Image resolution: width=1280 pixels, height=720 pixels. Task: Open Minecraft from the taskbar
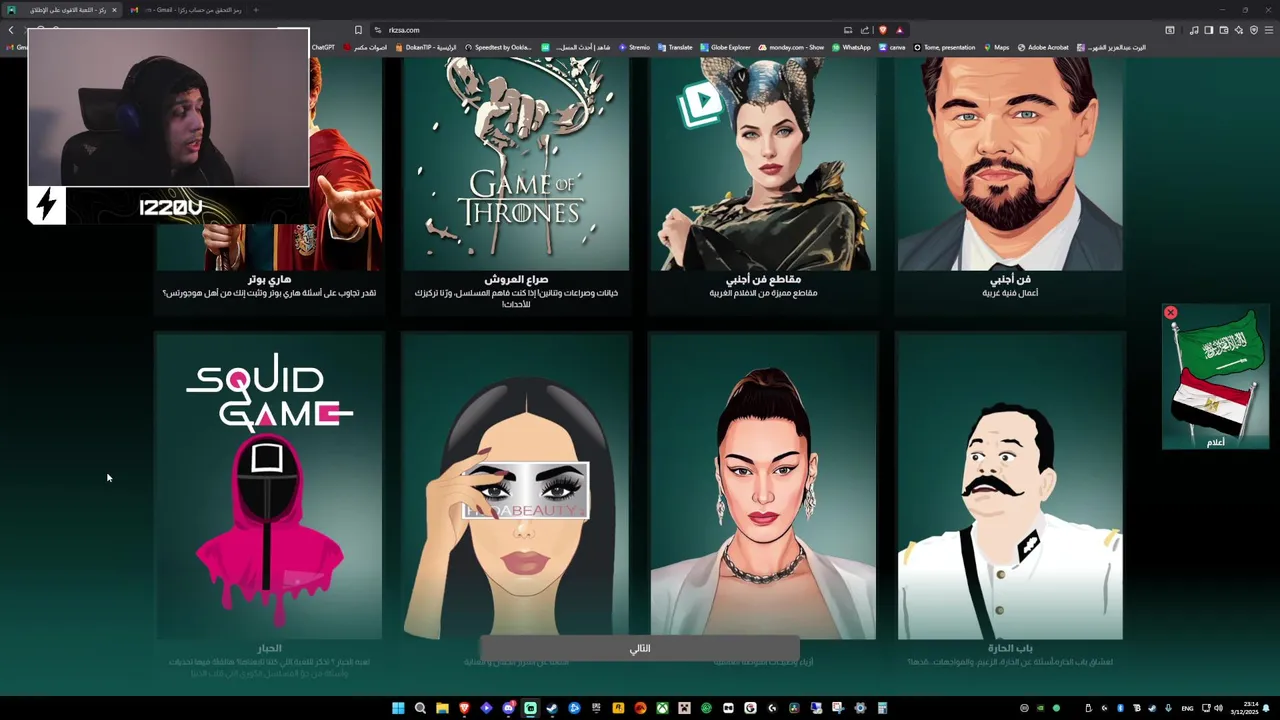click(684, 708)
